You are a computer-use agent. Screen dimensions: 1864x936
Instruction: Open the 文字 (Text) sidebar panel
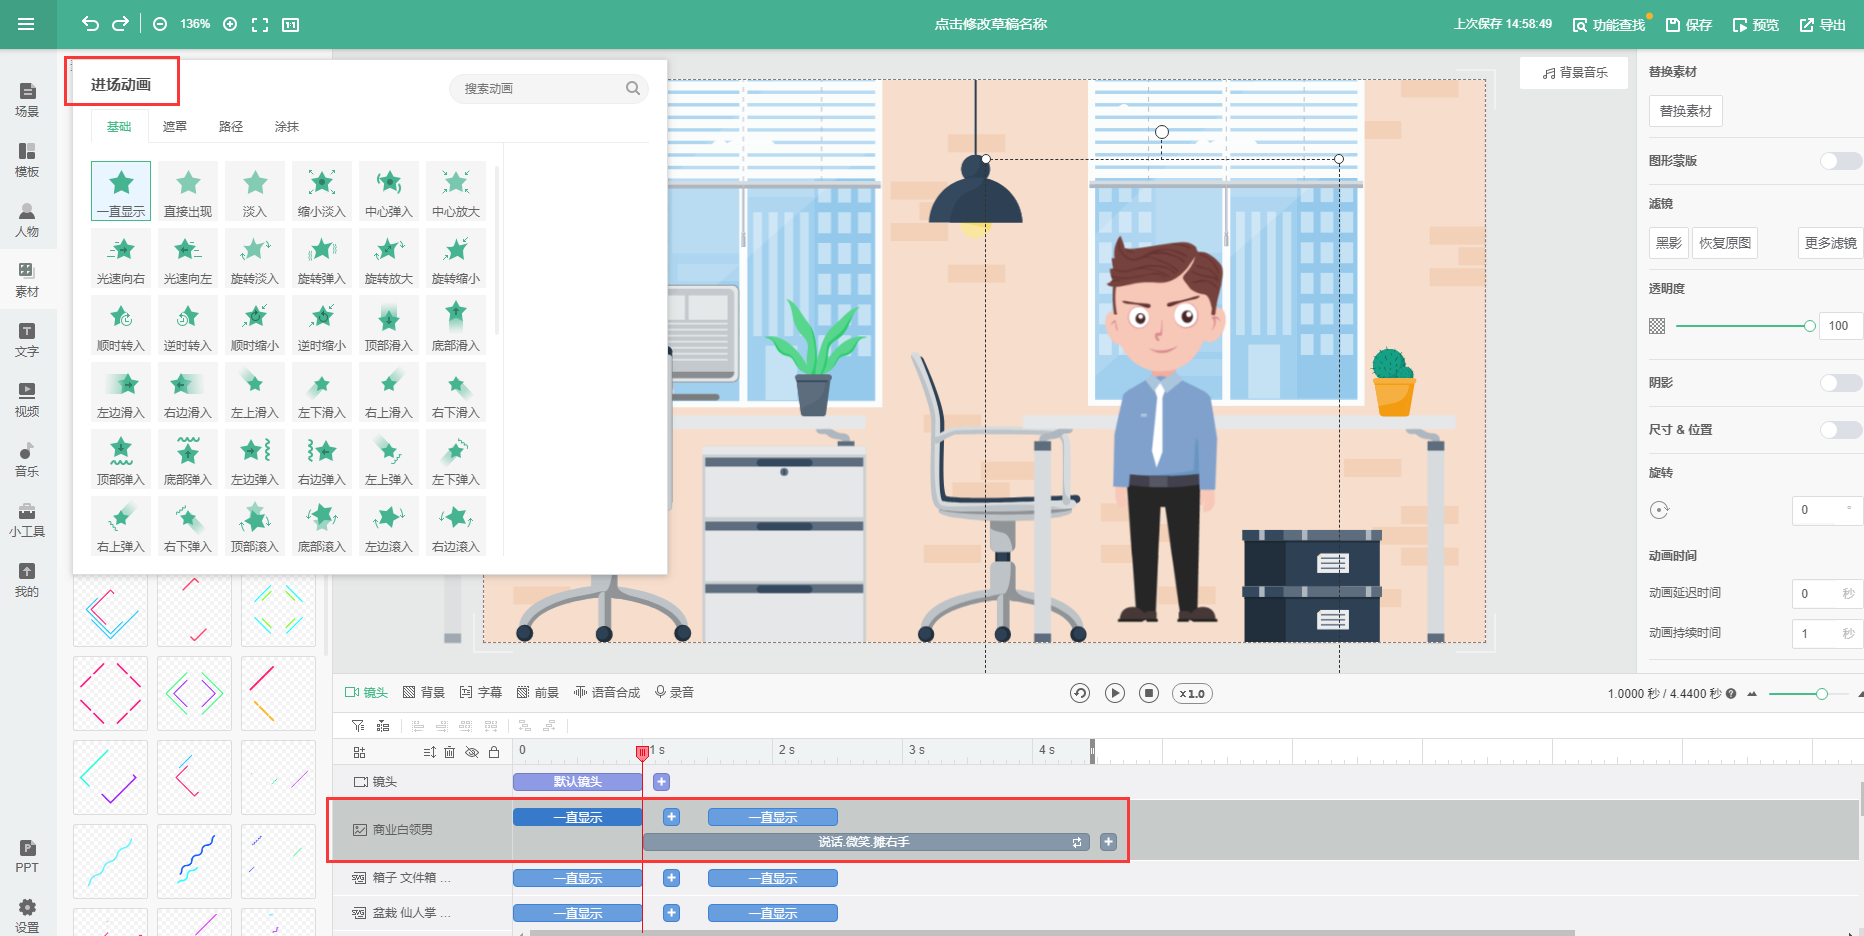point(27,340)
